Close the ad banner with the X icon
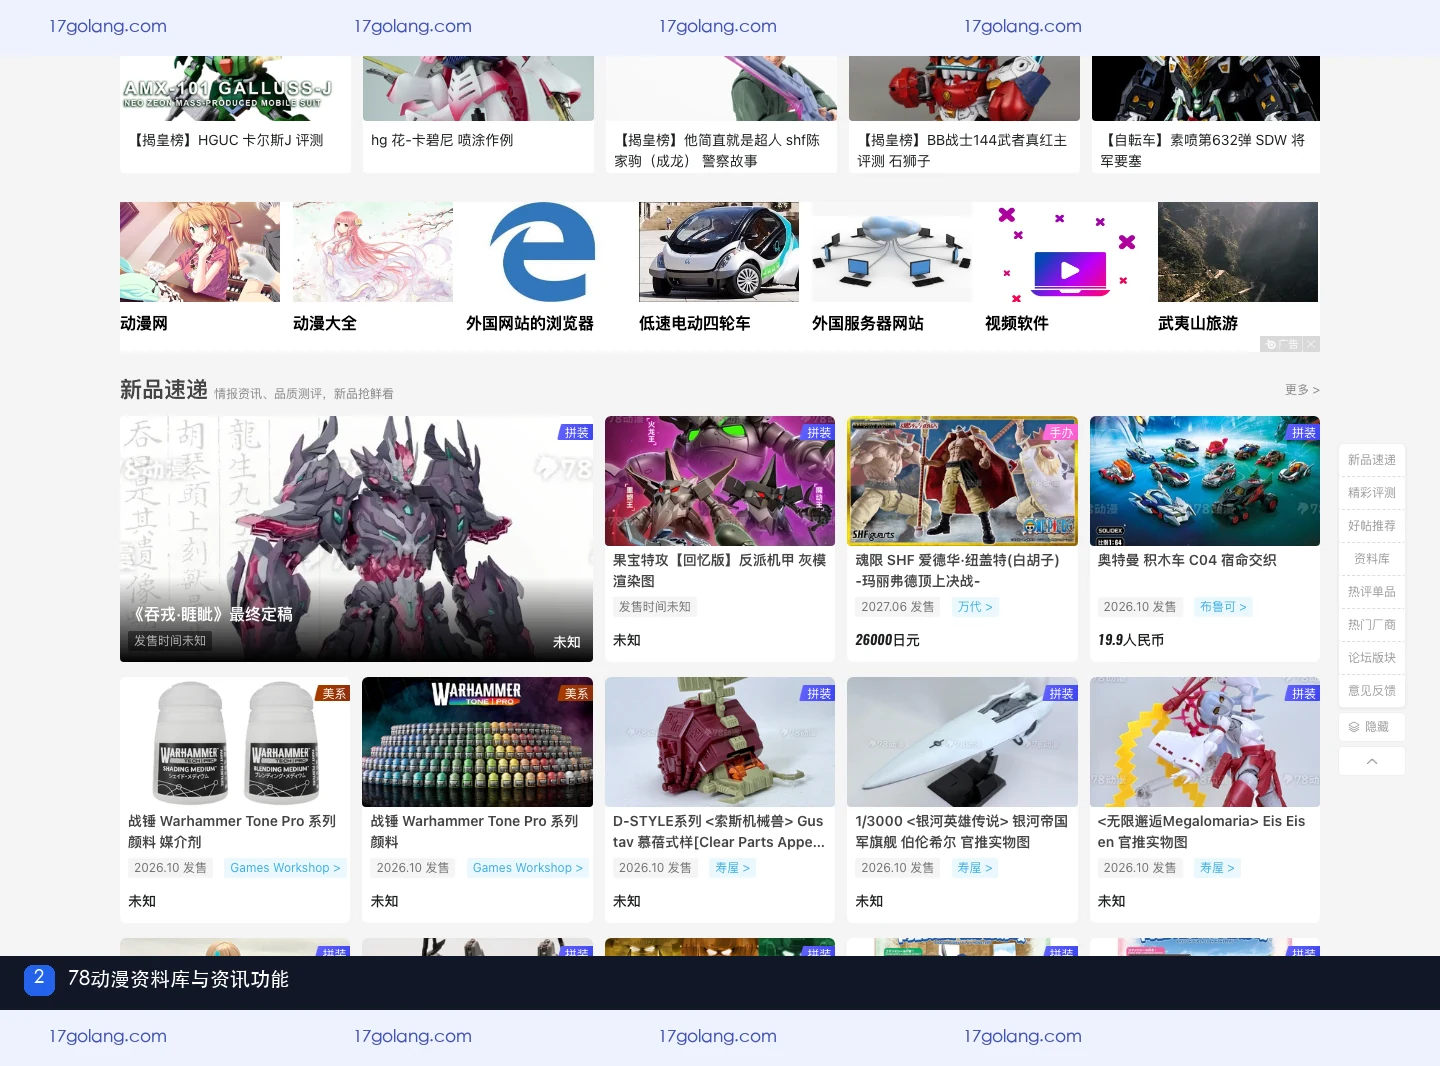Screen dimensions: 1440x1066 tap(1311, 344)
